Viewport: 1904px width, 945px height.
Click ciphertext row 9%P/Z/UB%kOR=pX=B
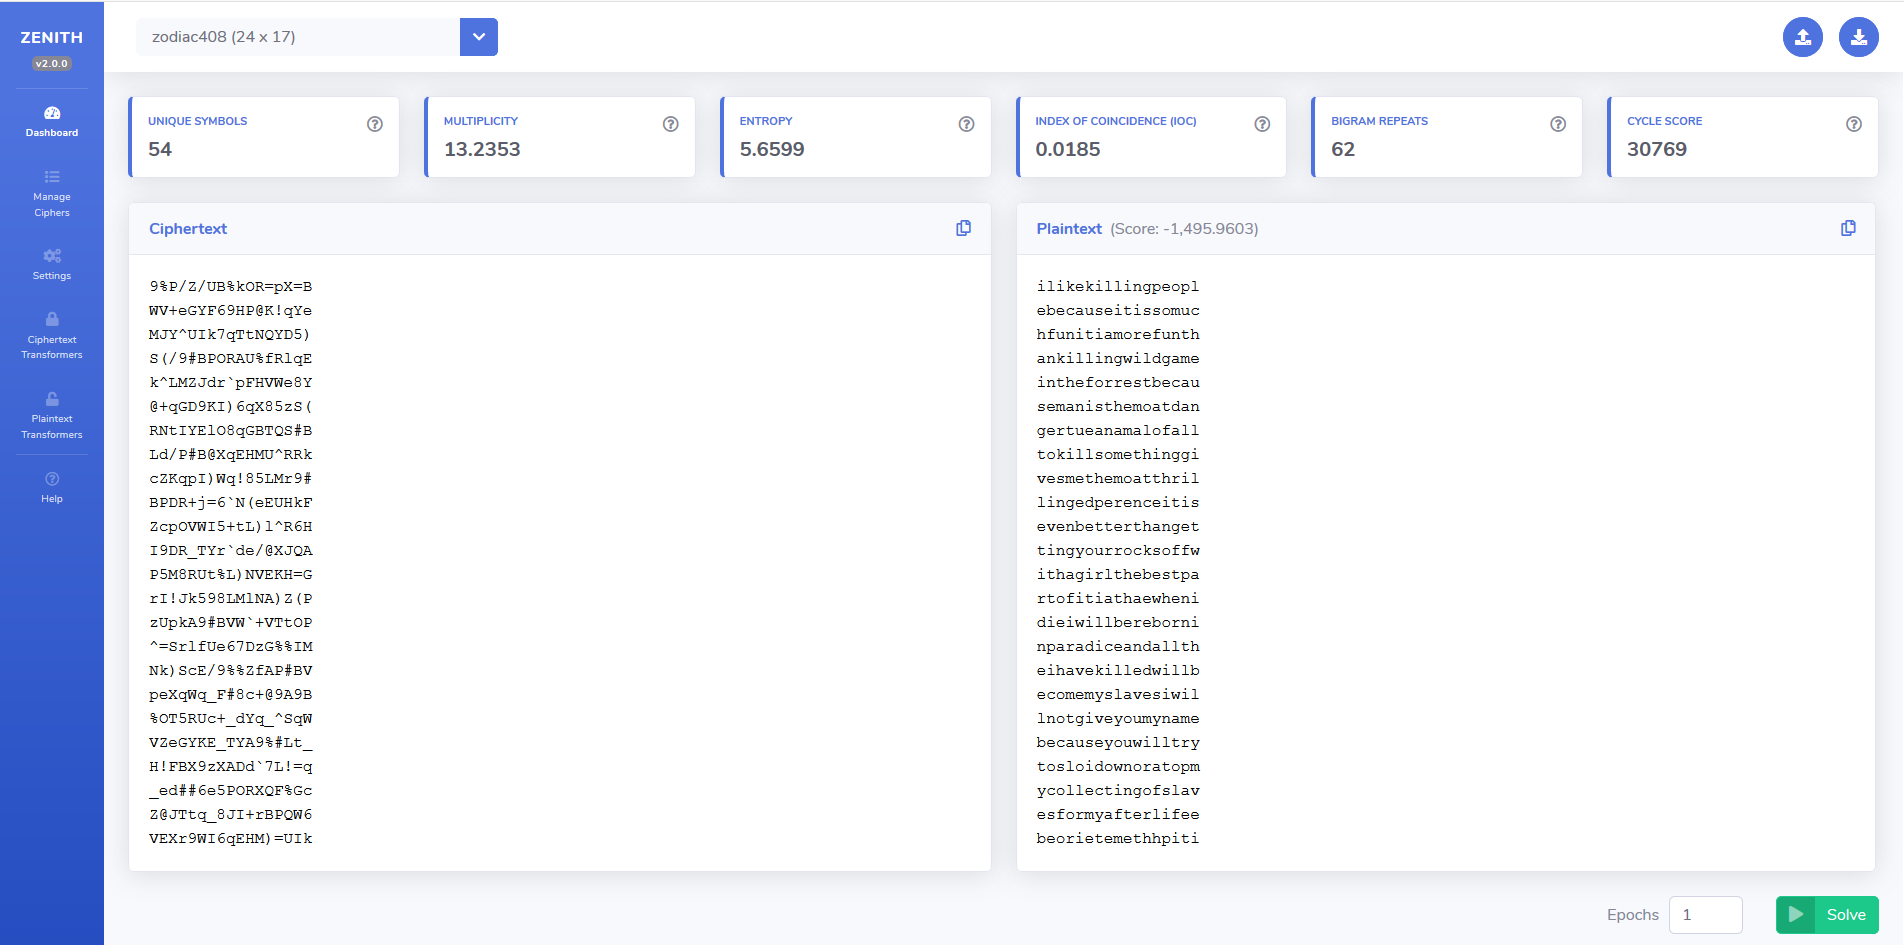click(x=231, y=287)
